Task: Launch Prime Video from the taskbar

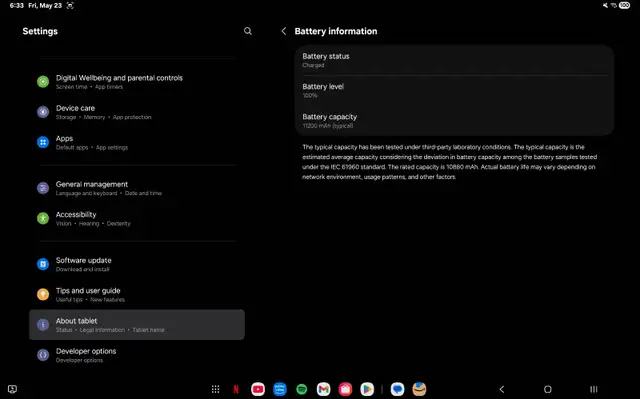Action: (x=280, y=389)
